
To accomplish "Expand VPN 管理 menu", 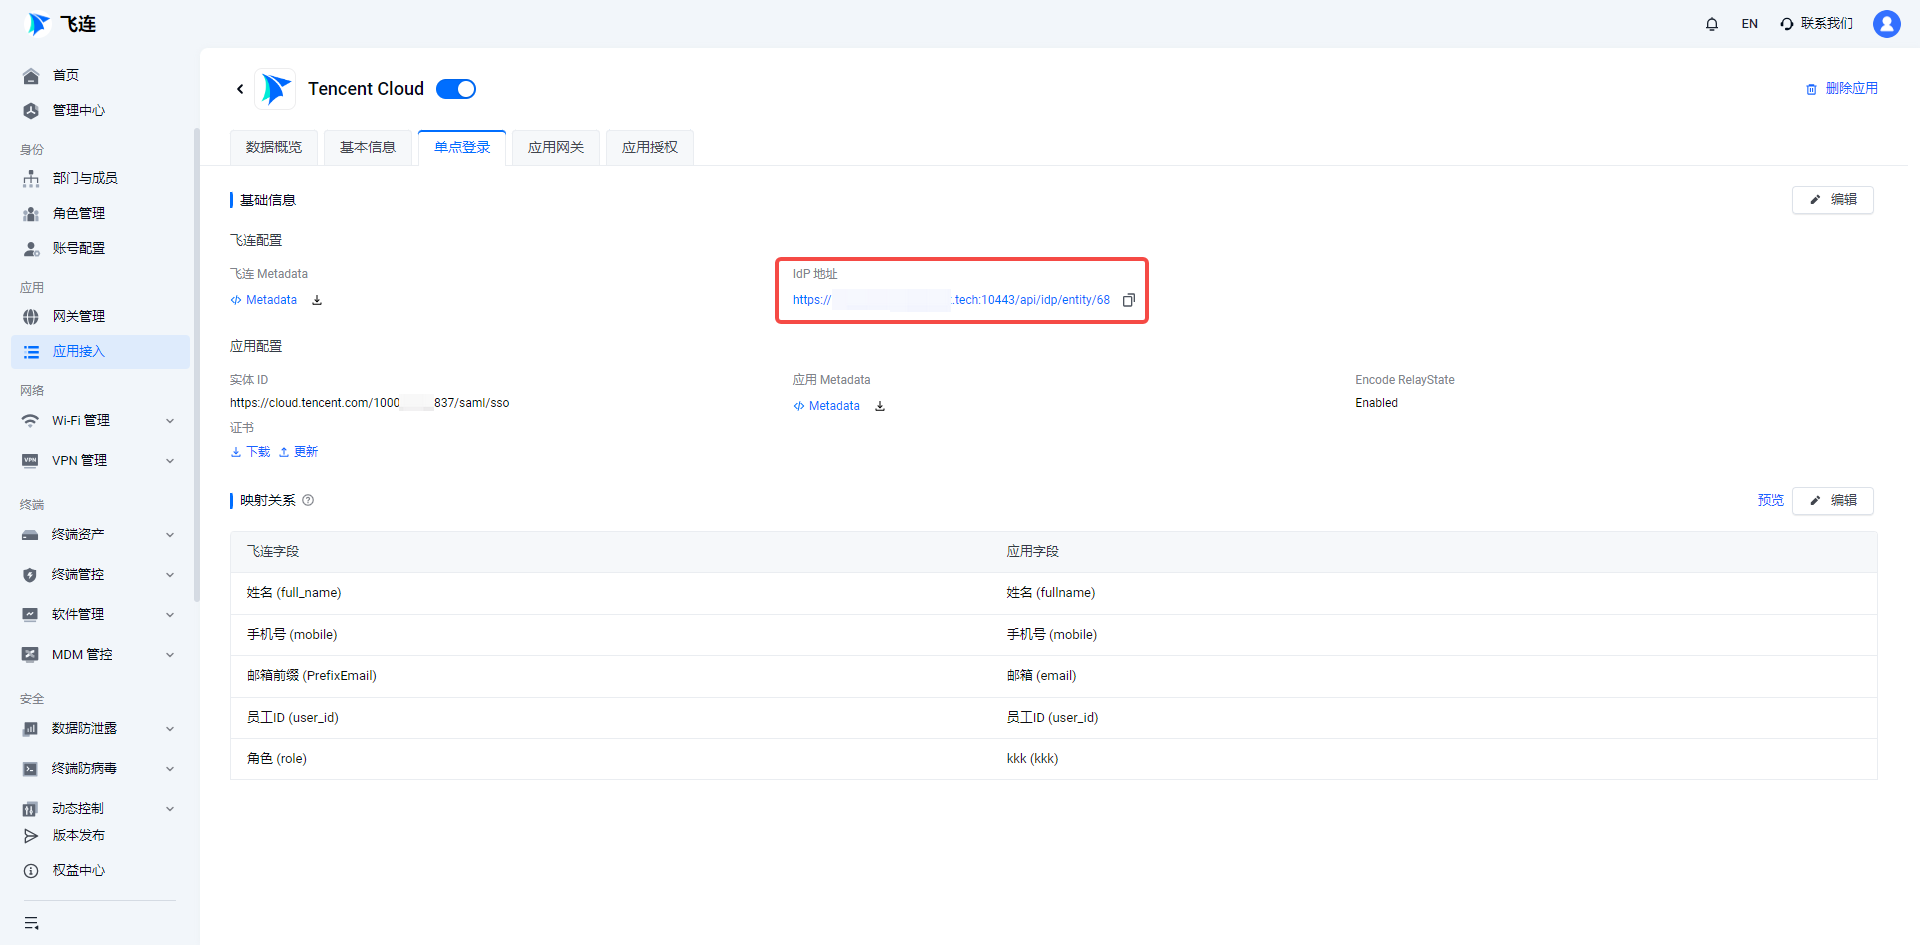I will tap(100, 461).
